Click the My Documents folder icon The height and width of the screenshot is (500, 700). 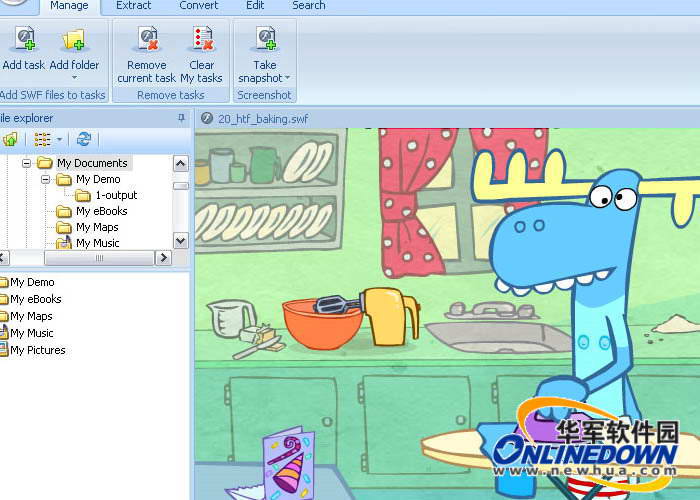[x=45, y=163]
